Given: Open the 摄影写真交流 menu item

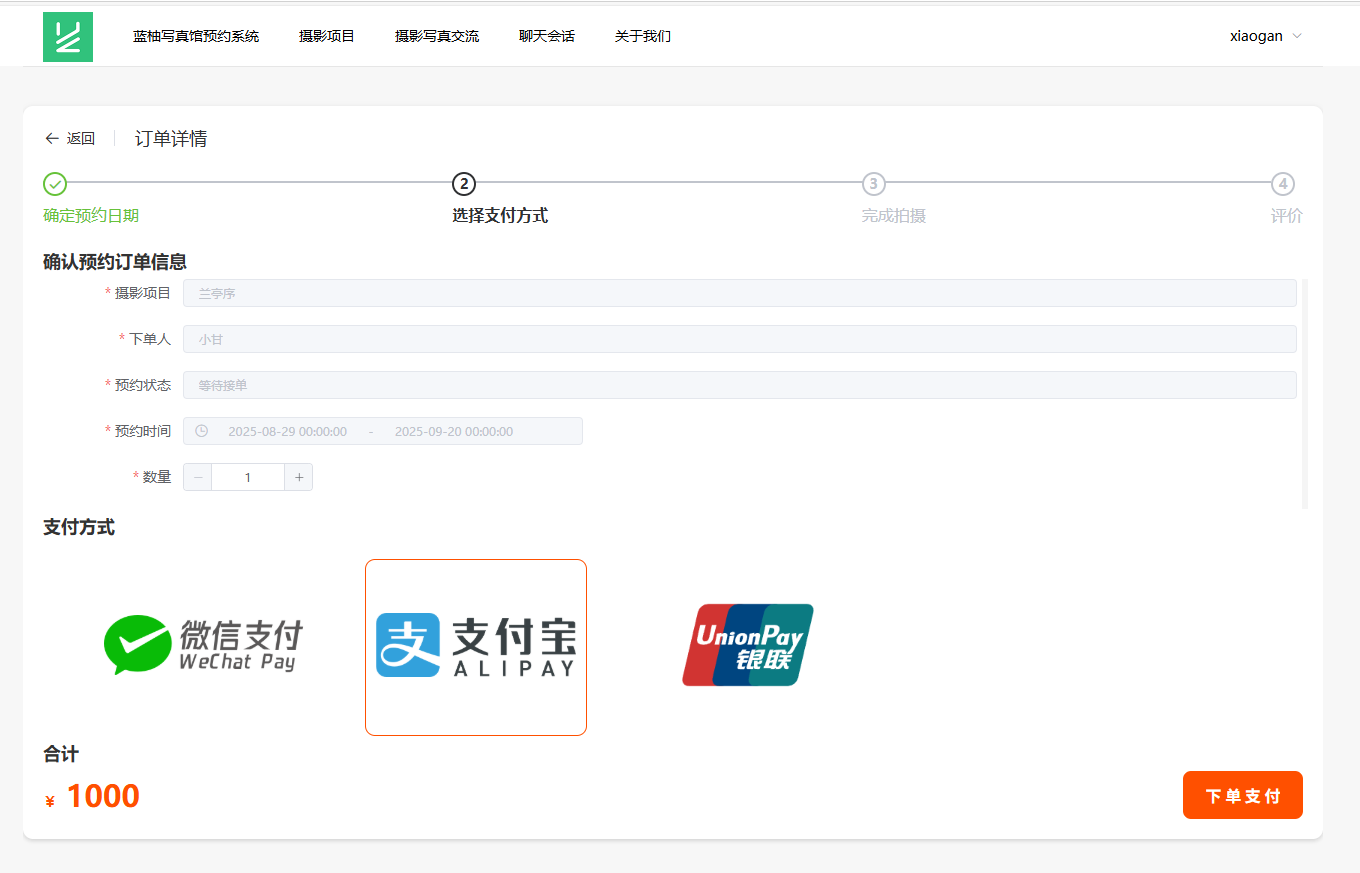Looking at the screenshot, I should [x=437, y=36].
